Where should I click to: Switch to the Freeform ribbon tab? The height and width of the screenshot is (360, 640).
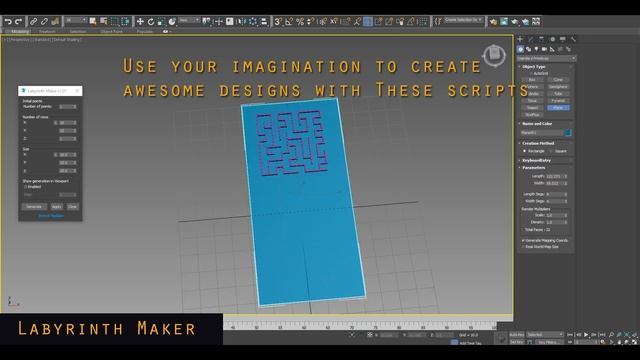point(47,31)
